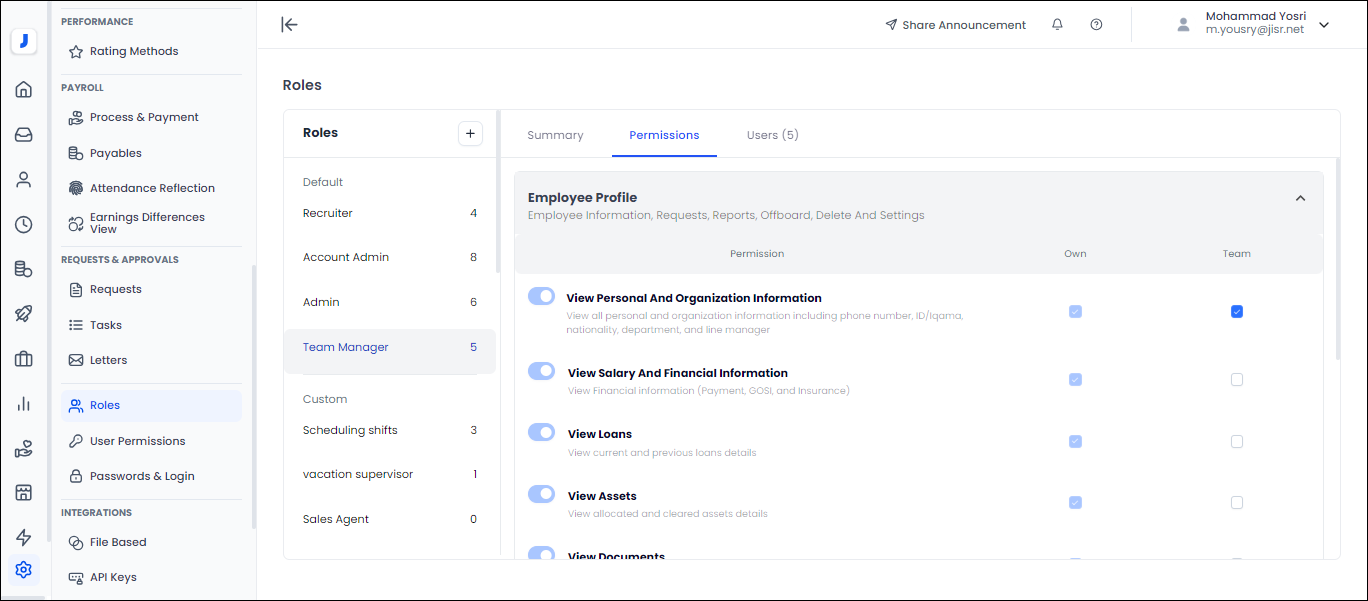Turn off the View Loans toggle
The height and width of the screenshot is (601, 1368).
(x=541, y=432)
